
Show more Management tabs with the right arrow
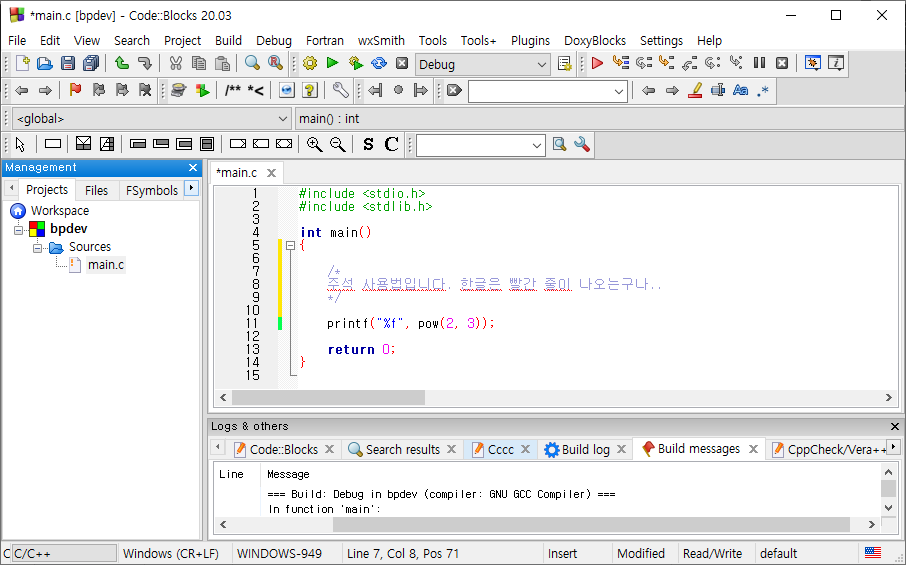191,188
